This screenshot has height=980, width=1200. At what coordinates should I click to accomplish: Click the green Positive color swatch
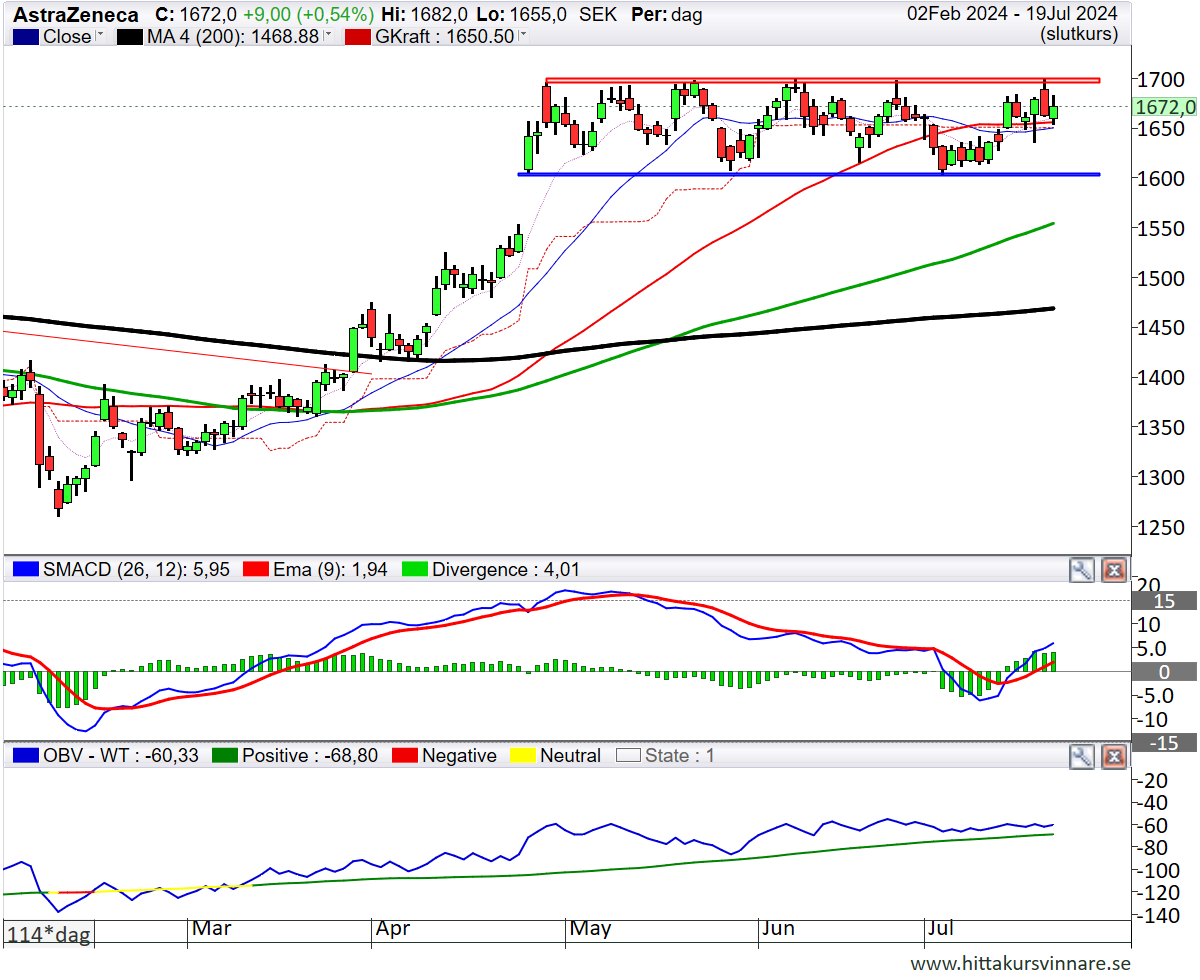(x=225, y=756)
